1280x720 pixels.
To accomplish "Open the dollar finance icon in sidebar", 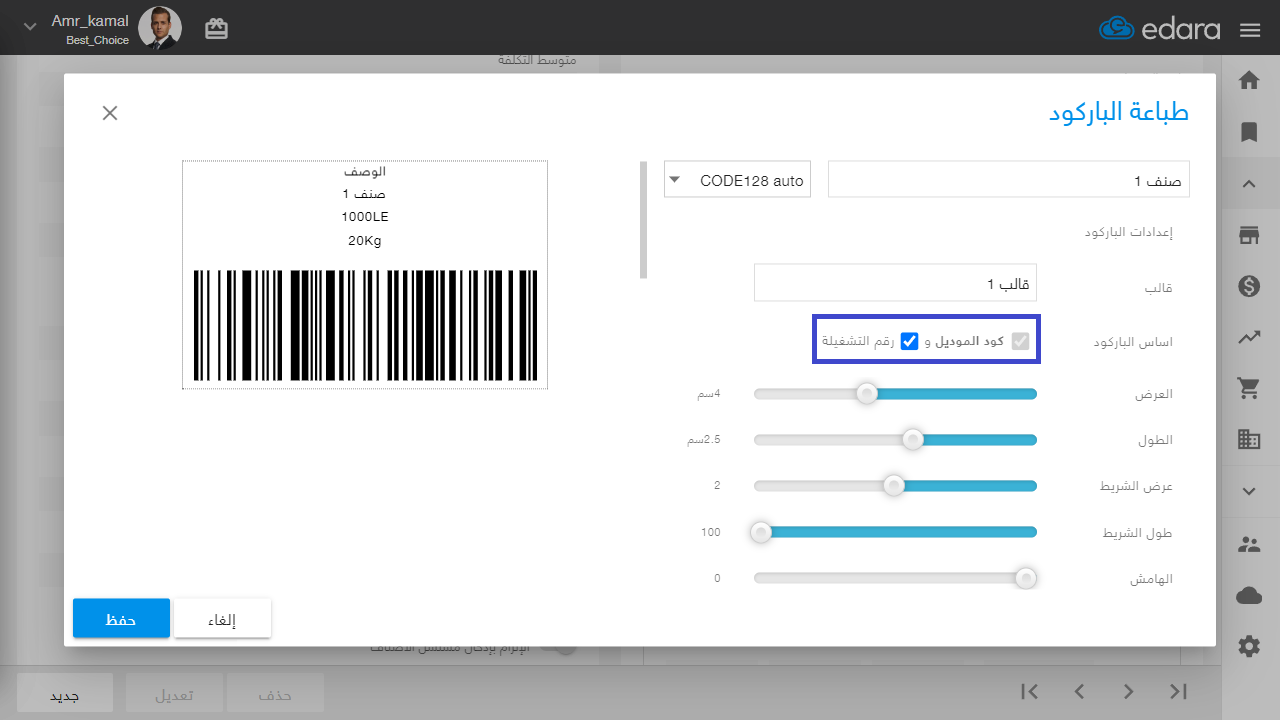I will point(1248,287).
